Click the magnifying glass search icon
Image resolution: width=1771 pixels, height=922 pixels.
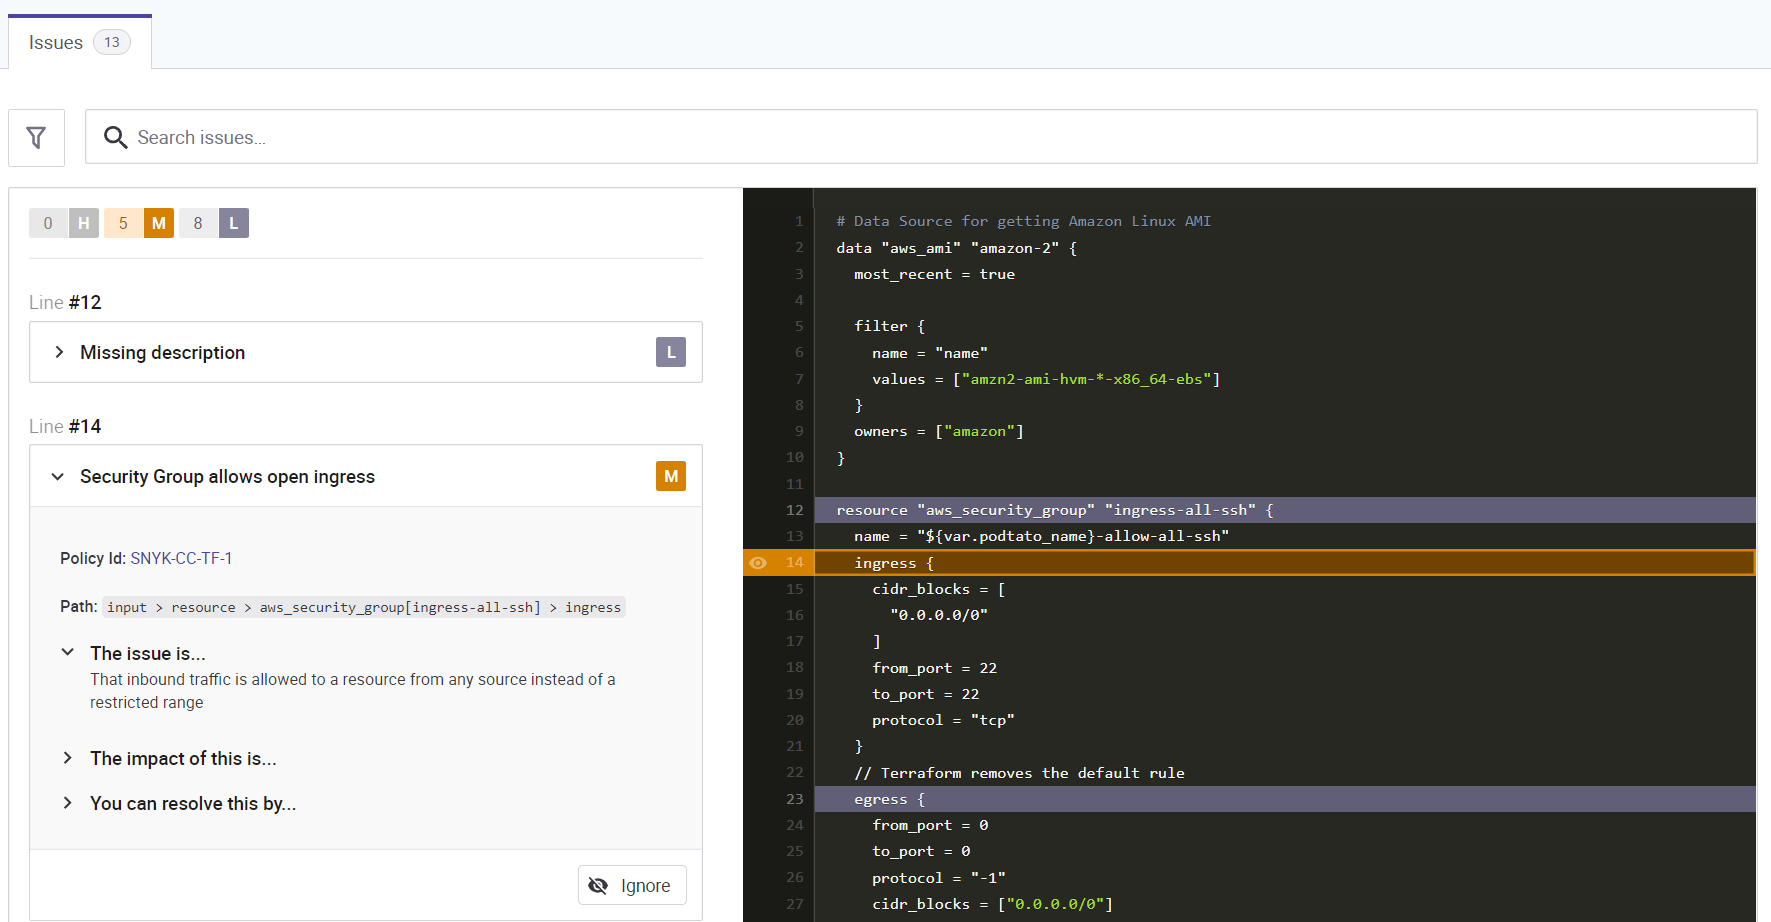tap(115, 137)
